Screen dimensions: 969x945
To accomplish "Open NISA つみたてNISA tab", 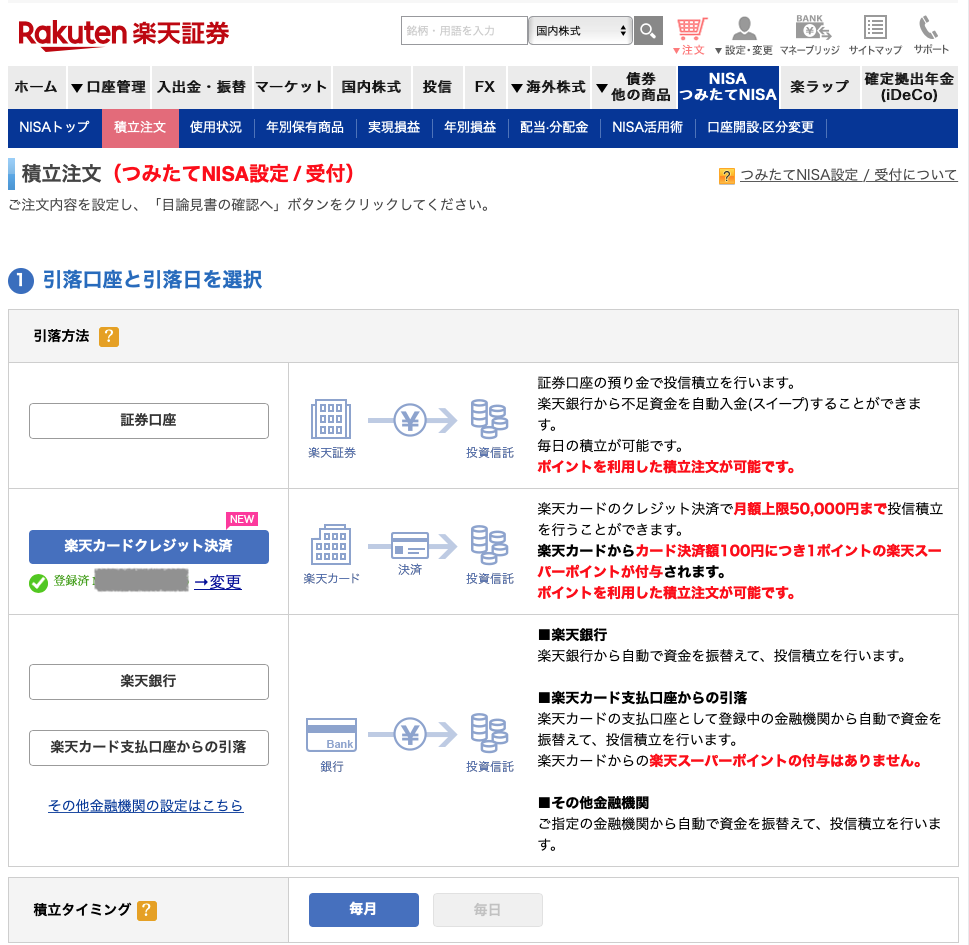I will pos(728,87).
